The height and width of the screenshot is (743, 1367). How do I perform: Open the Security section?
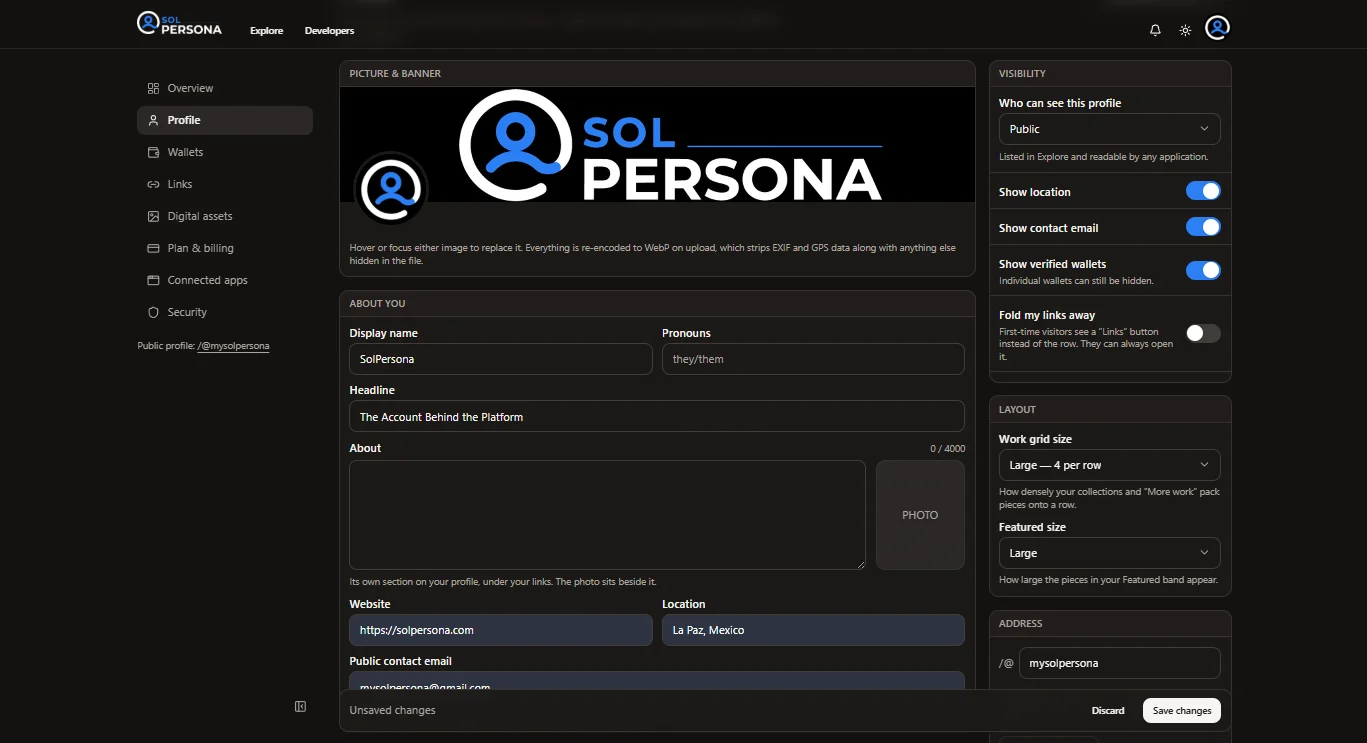click(x=225, y=312)
